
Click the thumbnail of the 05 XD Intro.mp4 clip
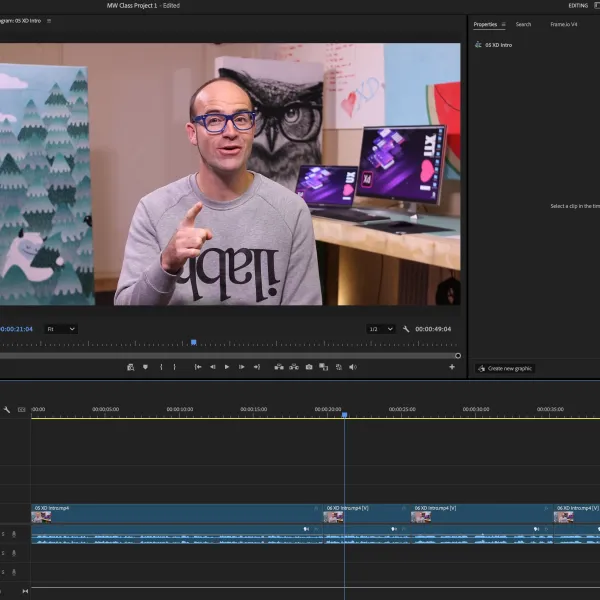[41, 517]
